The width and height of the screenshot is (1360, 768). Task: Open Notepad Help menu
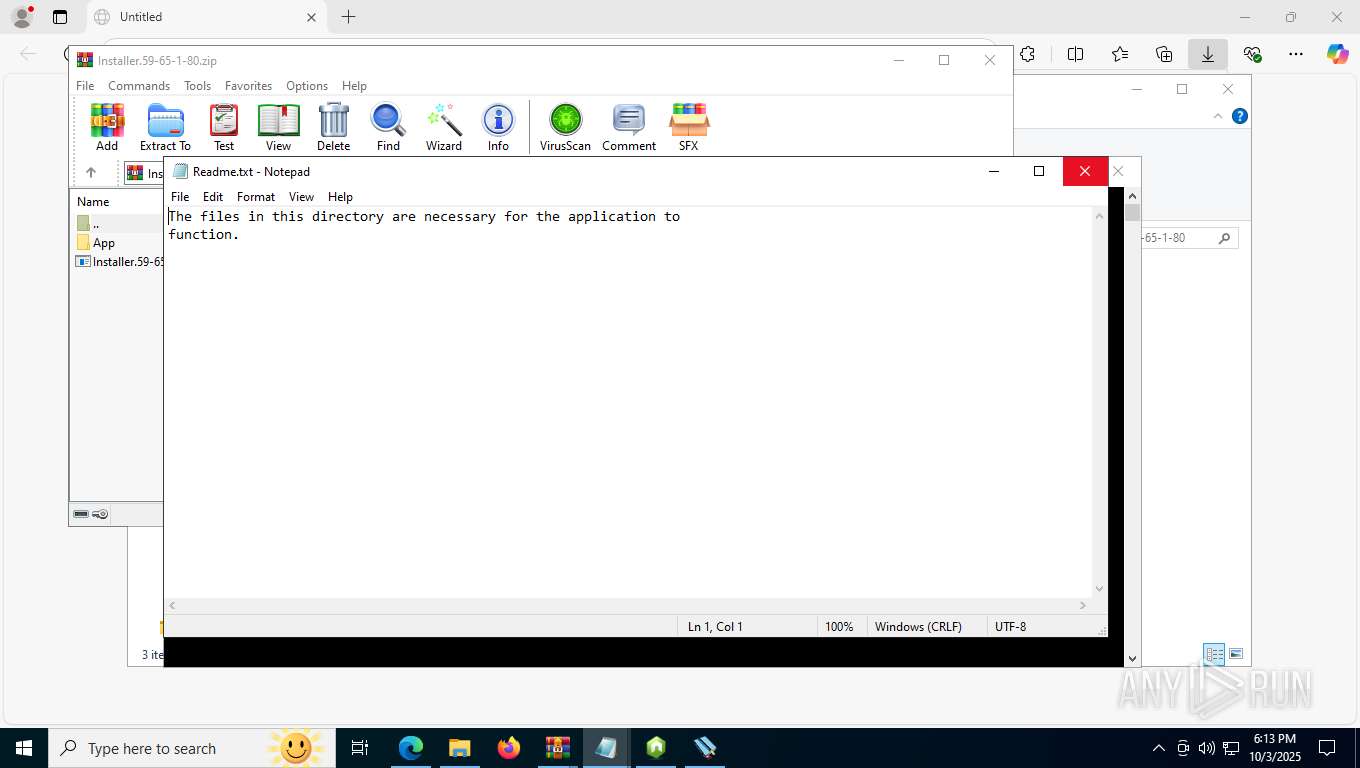point(340,197)
